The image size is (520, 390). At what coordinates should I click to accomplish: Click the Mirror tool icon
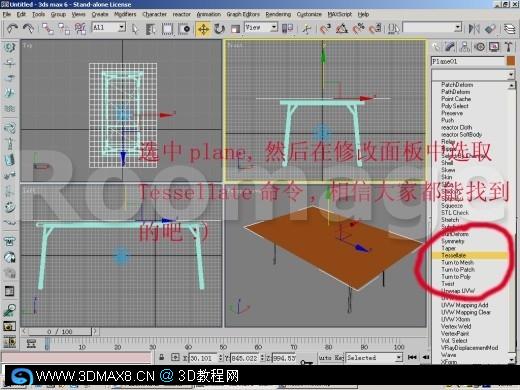(x=474, y=29)
